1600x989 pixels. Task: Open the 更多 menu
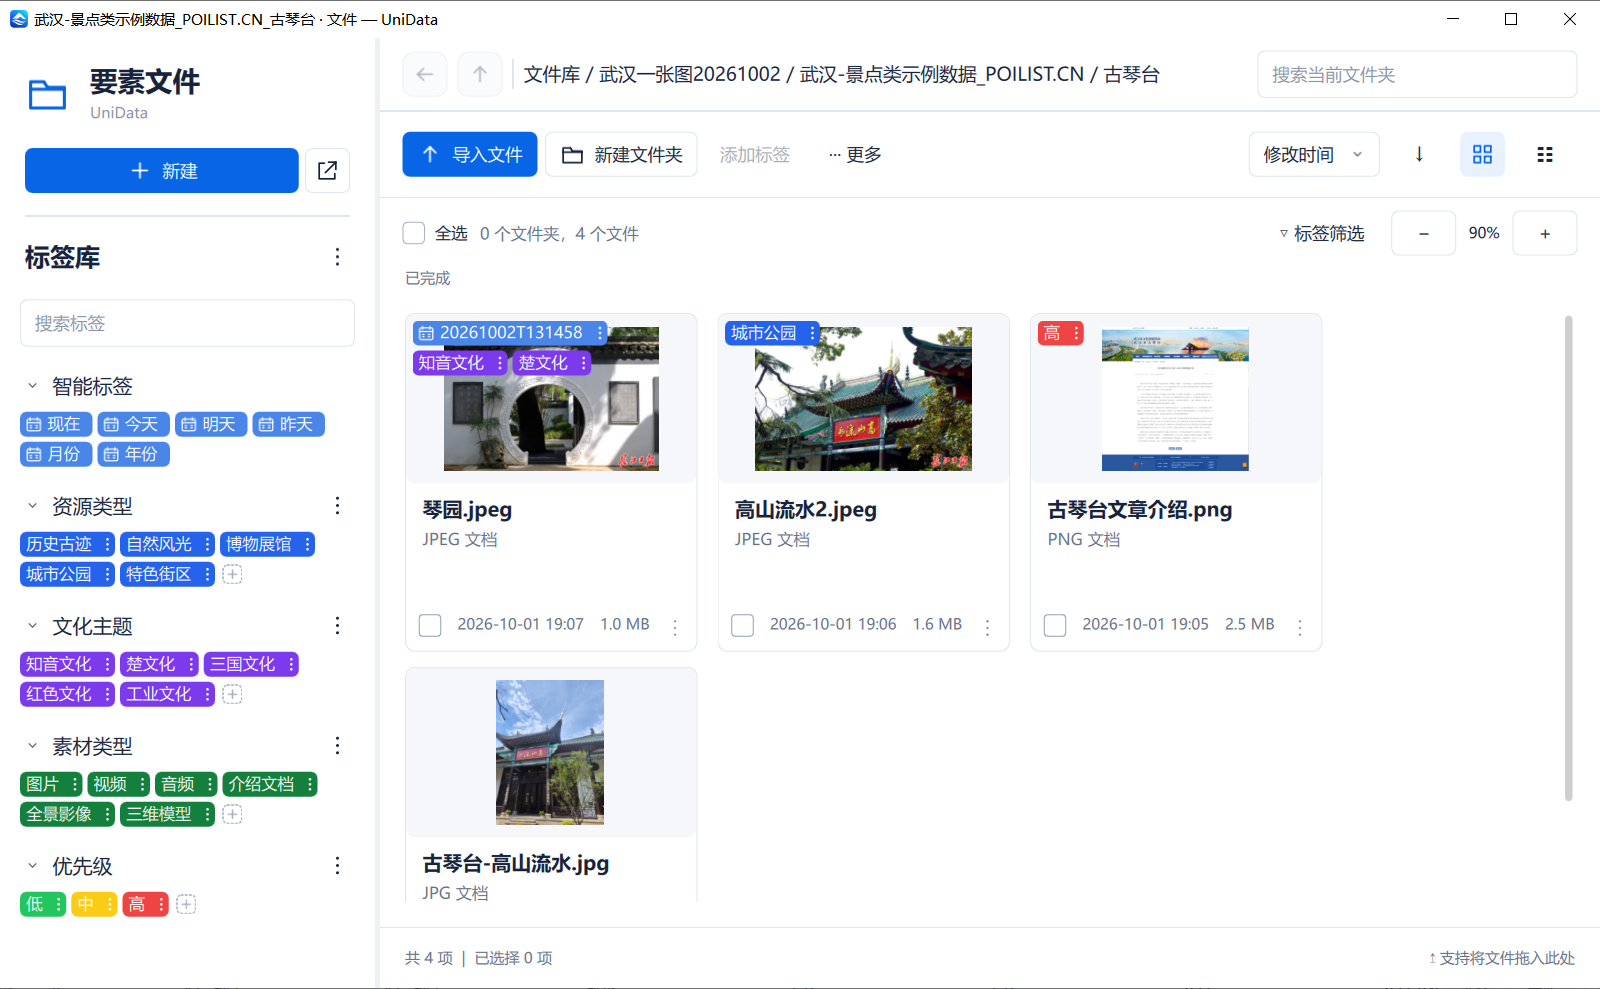coord(855,154)
